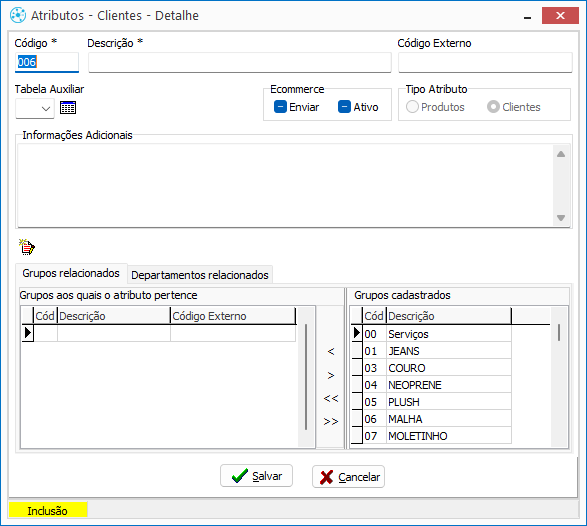Toggle the Ativo ecommerce checkbox
Image resolution: width=587 pixels, height=526 pixels.
pos(344,107)
